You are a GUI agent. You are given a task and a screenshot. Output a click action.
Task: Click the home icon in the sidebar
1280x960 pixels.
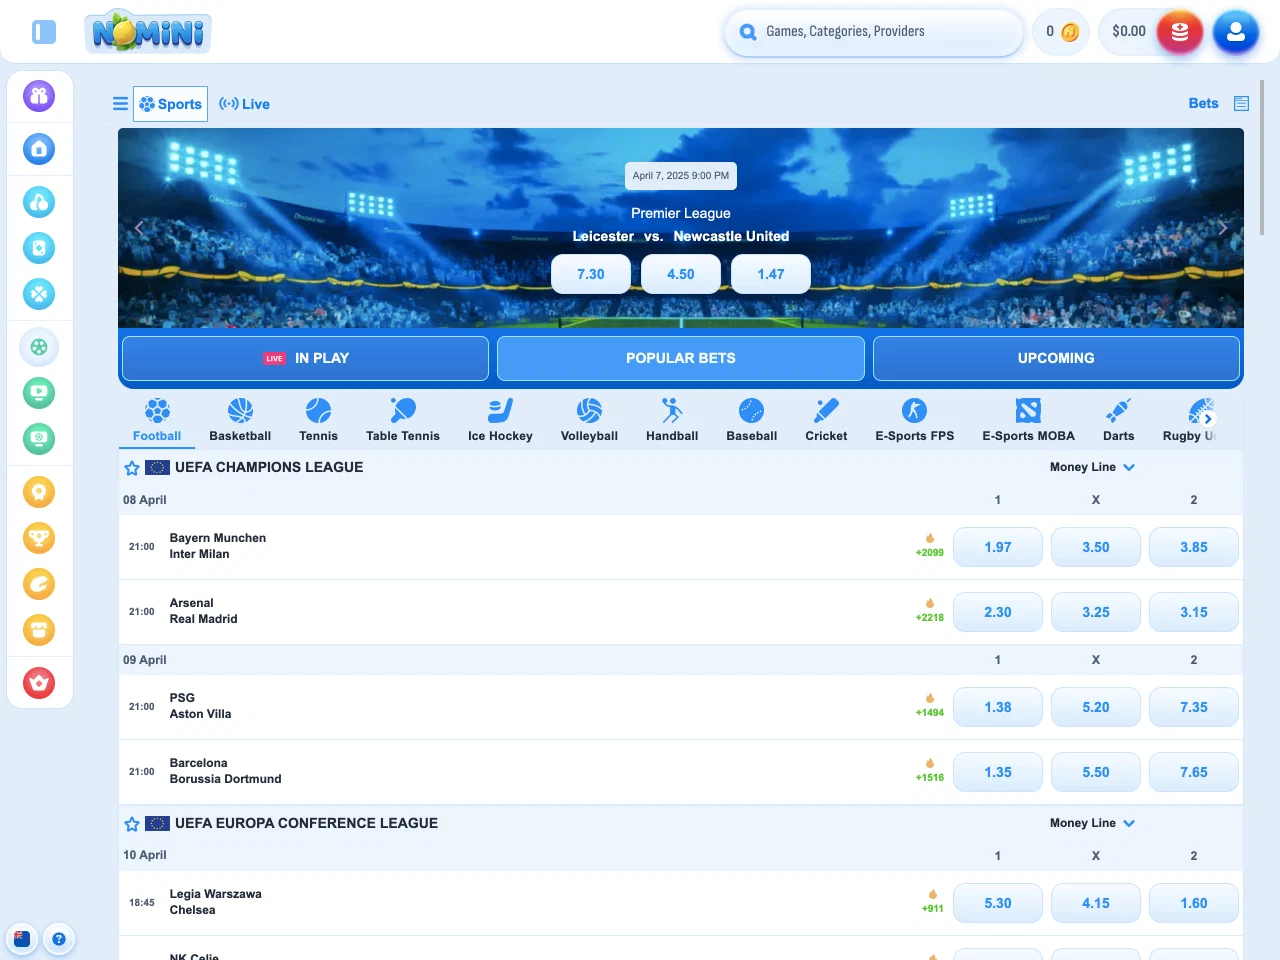point(39,149)
